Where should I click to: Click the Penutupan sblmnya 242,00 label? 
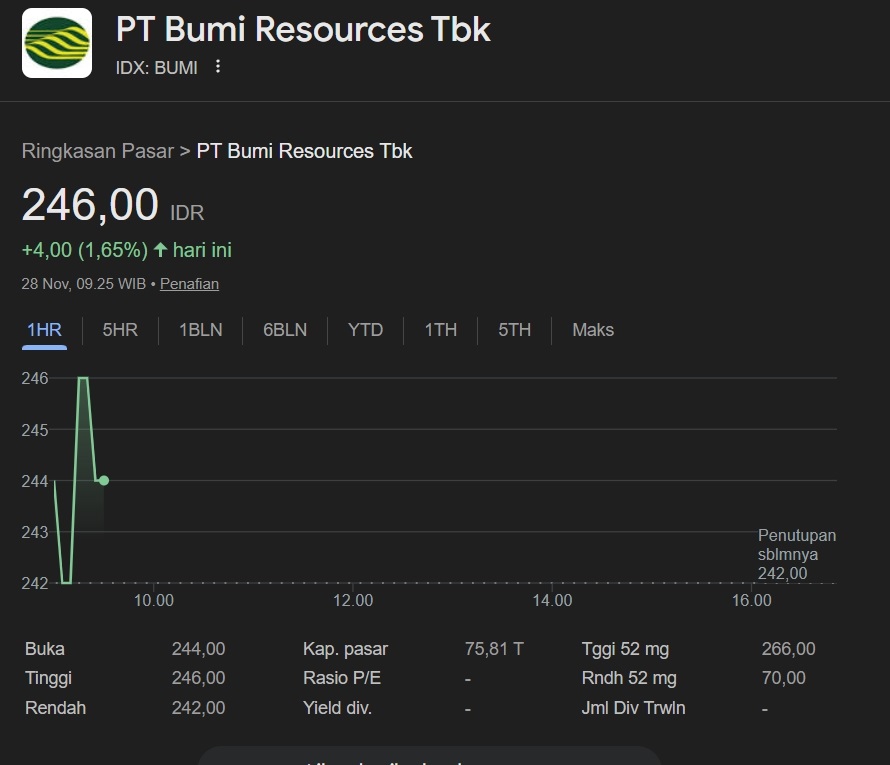pyautogui.click(x=796, y=554)
